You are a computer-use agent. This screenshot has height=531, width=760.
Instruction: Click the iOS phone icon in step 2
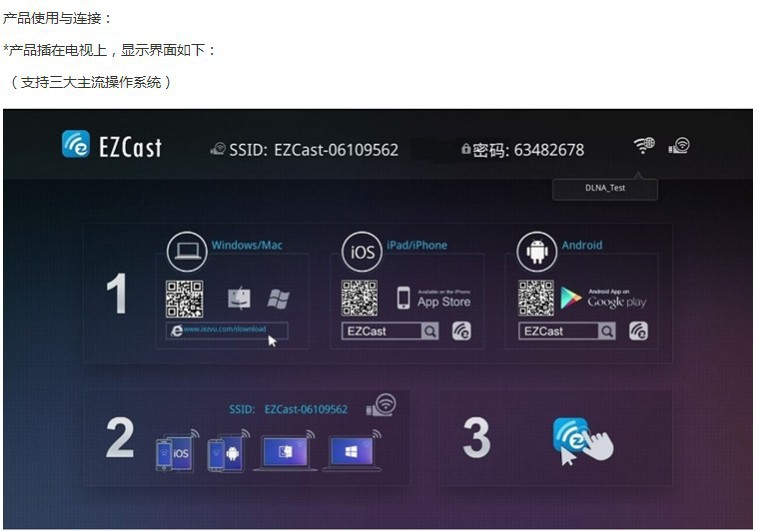174,454
